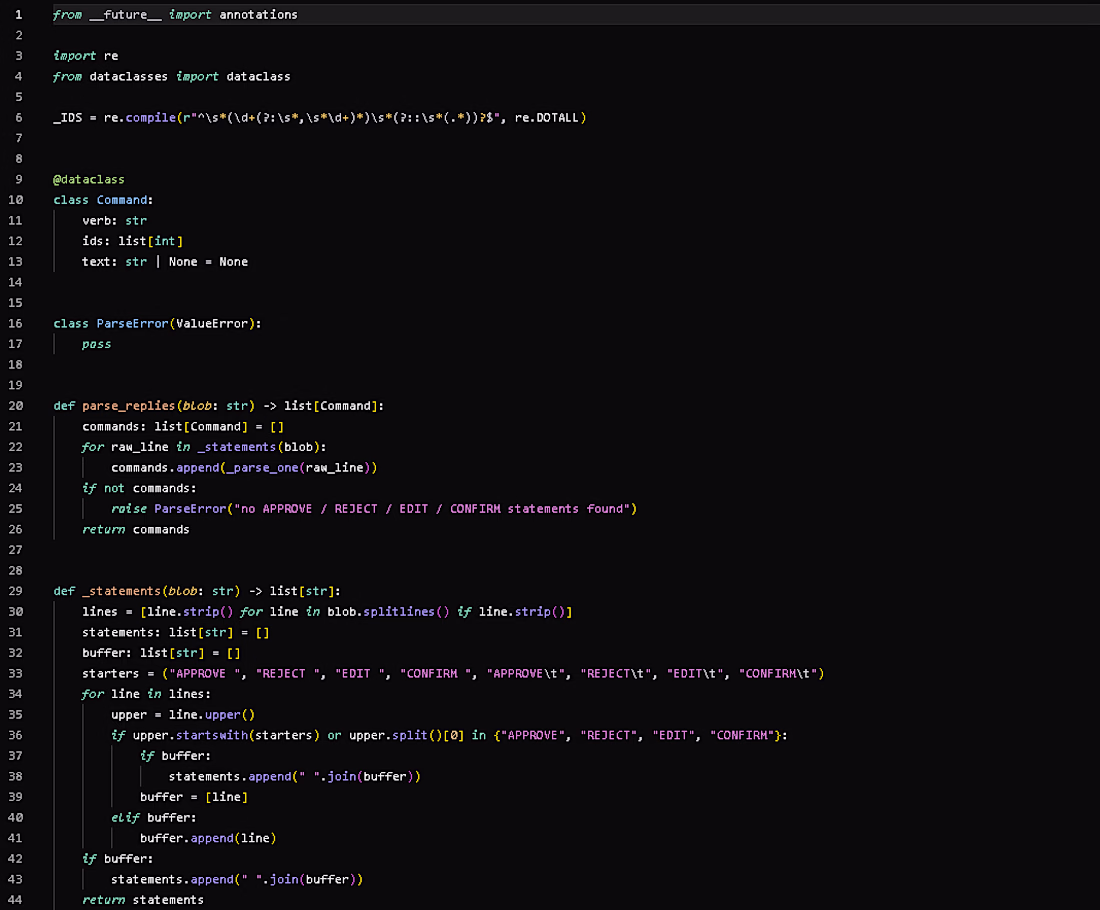Click the 'Command:' class name on line 10
Image resolution: width=1100 pixels, height=910 pixels.
pyautogui.click(x=125, y=200)
